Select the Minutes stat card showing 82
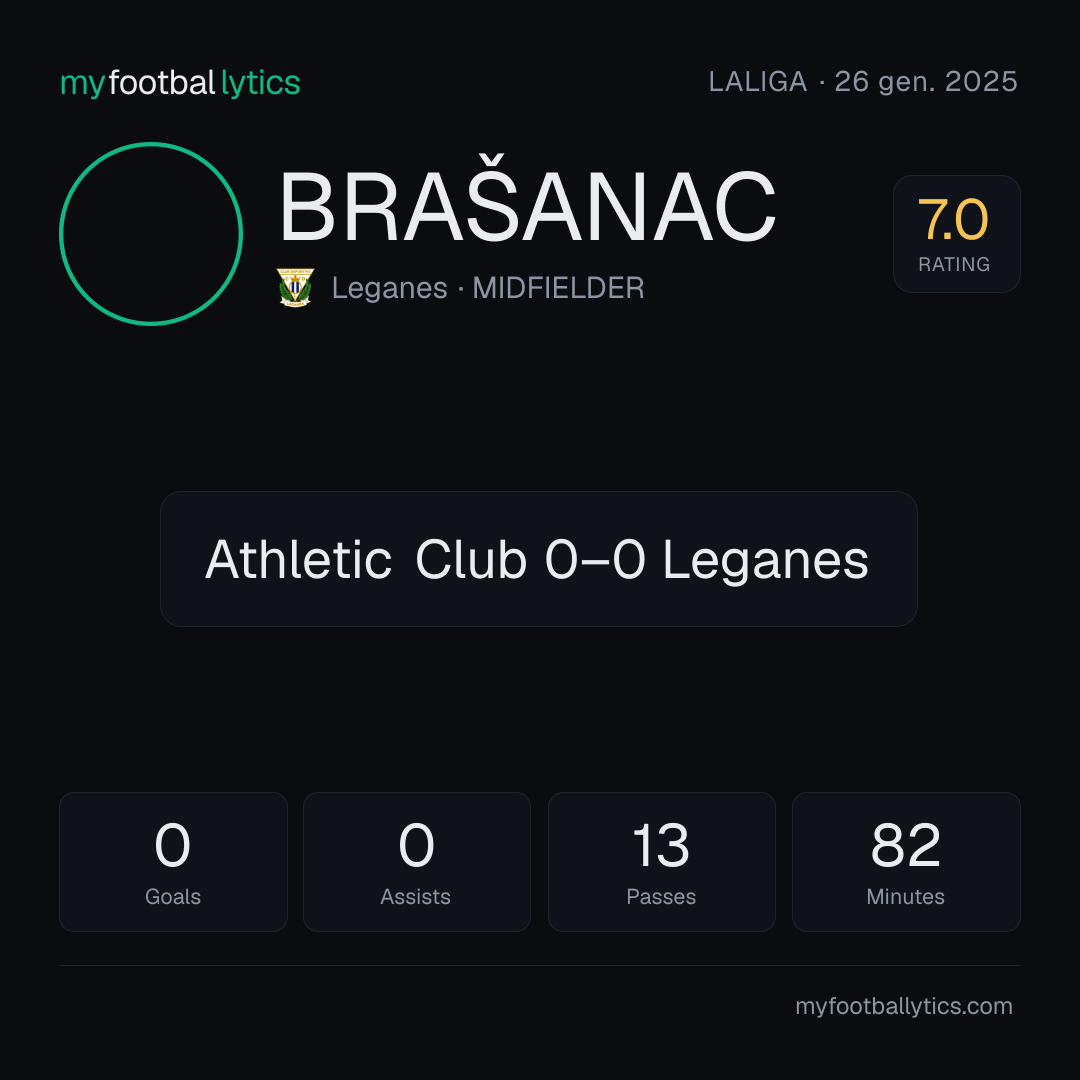This screenshot has width=1080, height=1080. [906, 862]
